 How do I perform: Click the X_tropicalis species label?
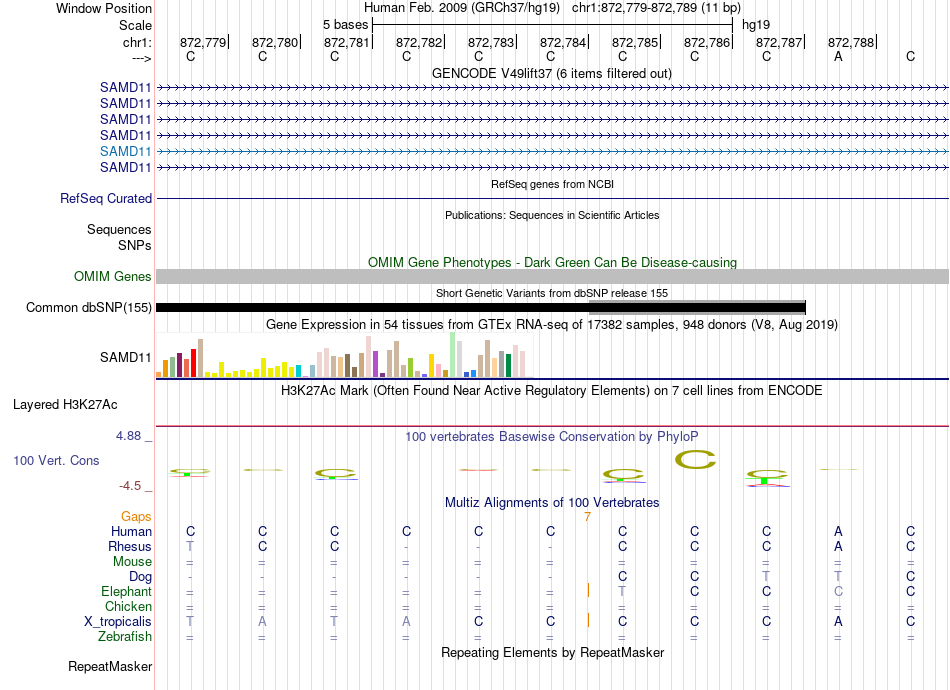tap(118, 622)
